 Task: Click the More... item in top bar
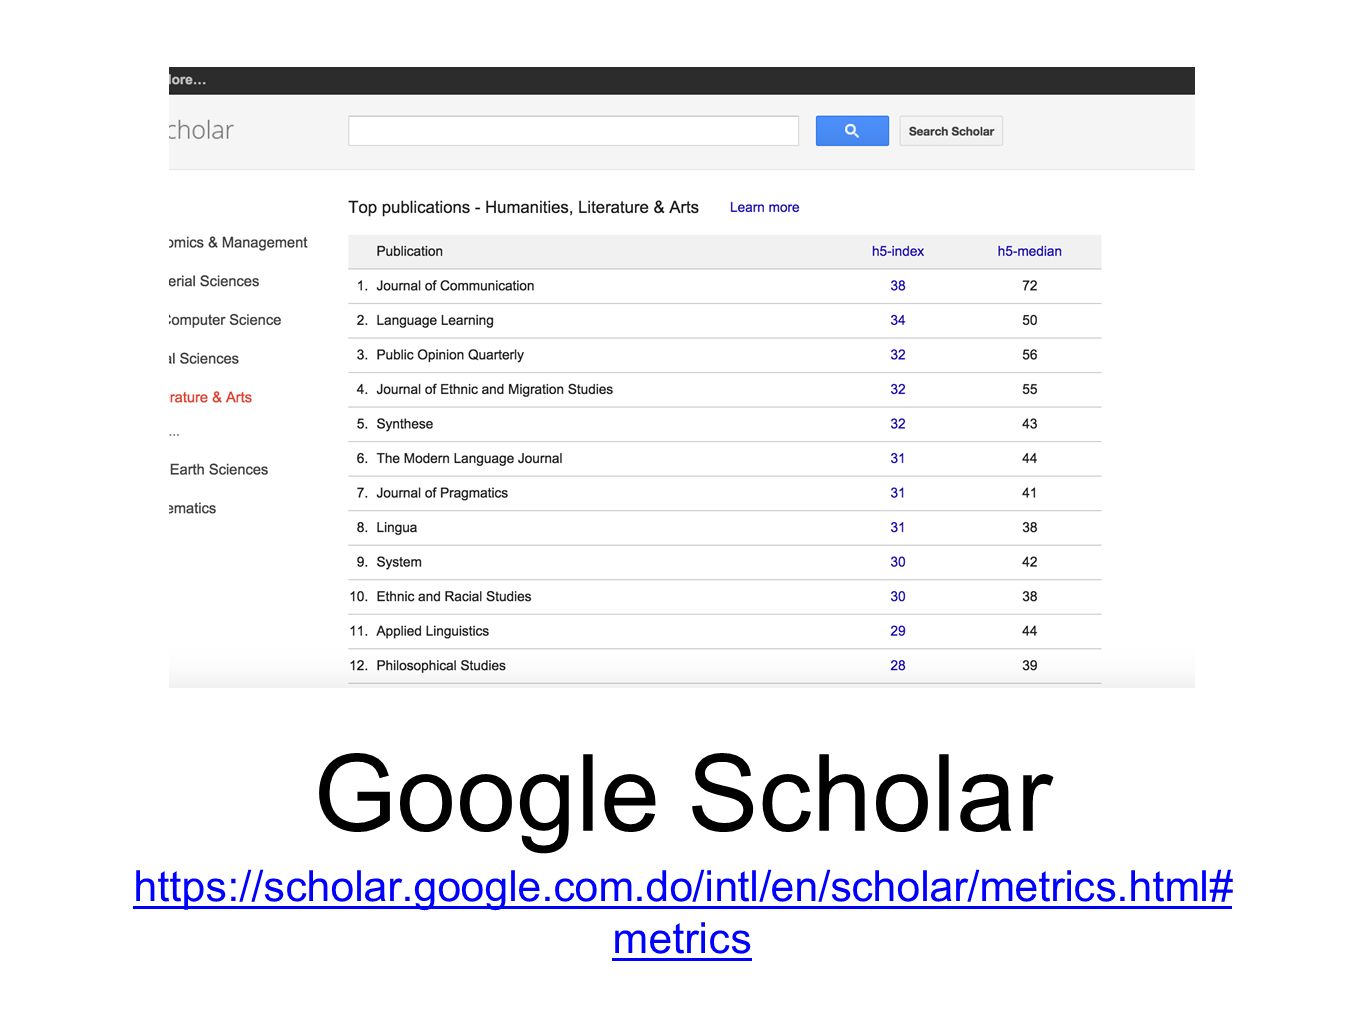tap(188, 80)
